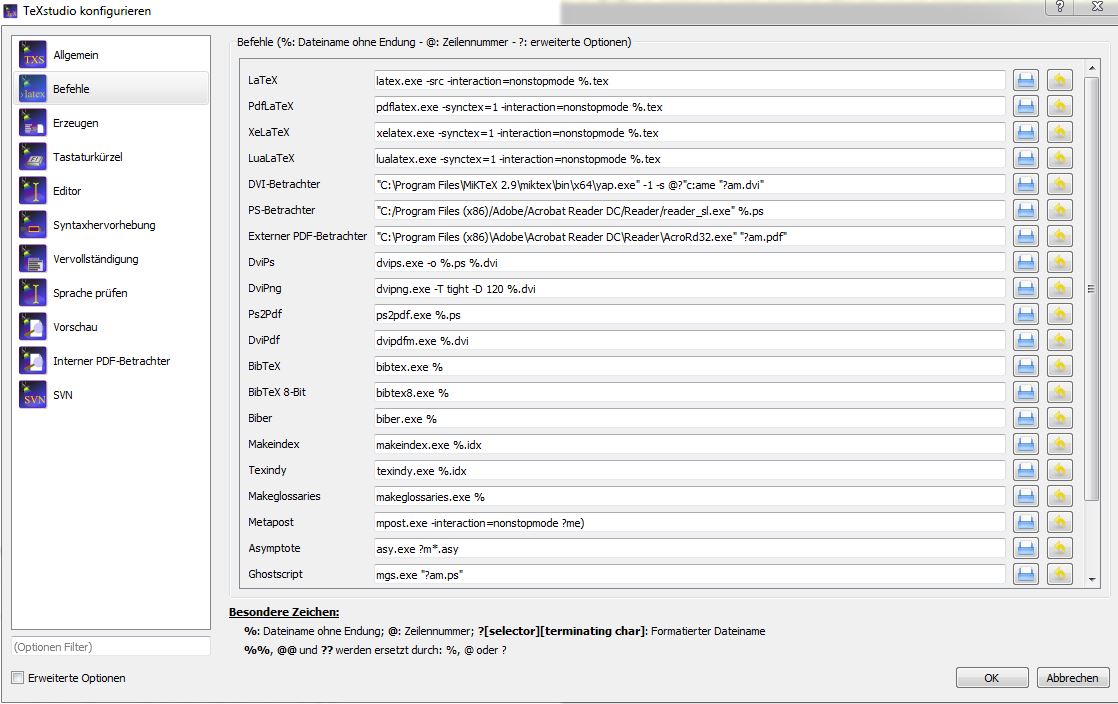Confirm settings with the OK button
The height and width of the screenshot is (704, 1118).
[x=992, y=678]
